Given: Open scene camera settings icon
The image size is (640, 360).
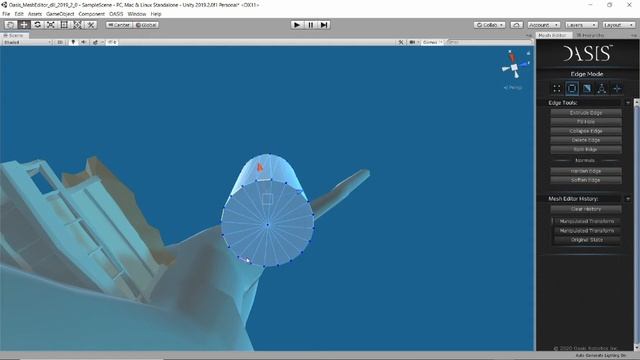Looking at the screenshot, I should pos(413,42).
